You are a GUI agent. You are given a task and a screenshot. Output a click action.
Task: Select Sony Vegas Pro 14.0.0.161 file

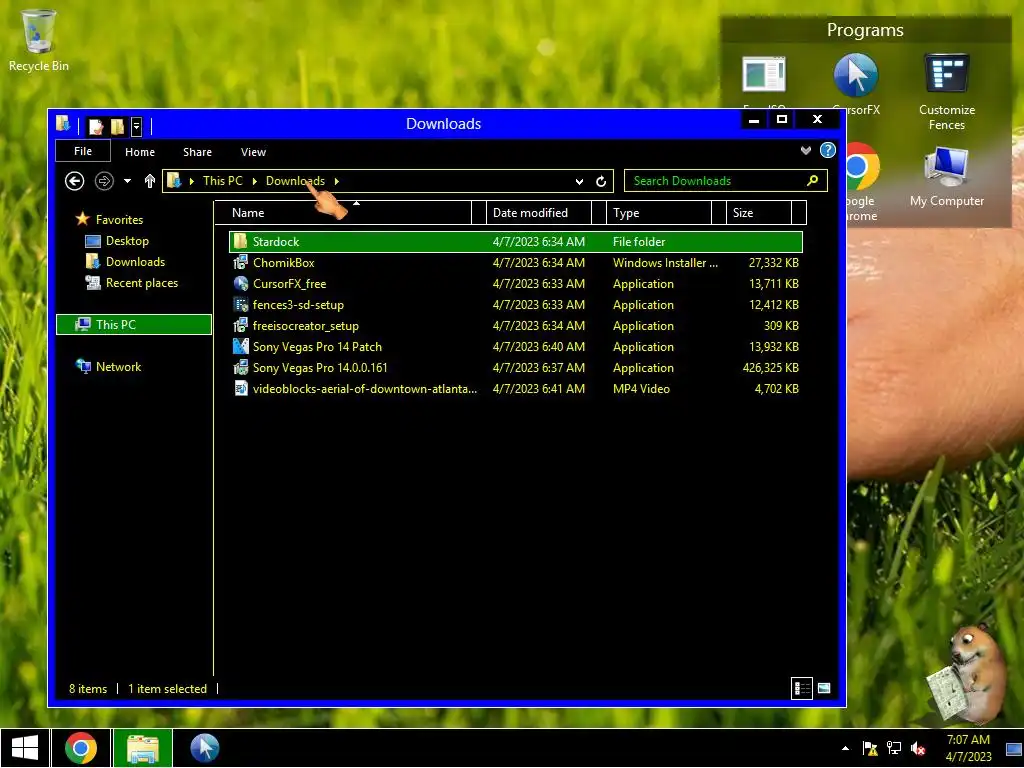pyautogui.click(x=515, y=367)
